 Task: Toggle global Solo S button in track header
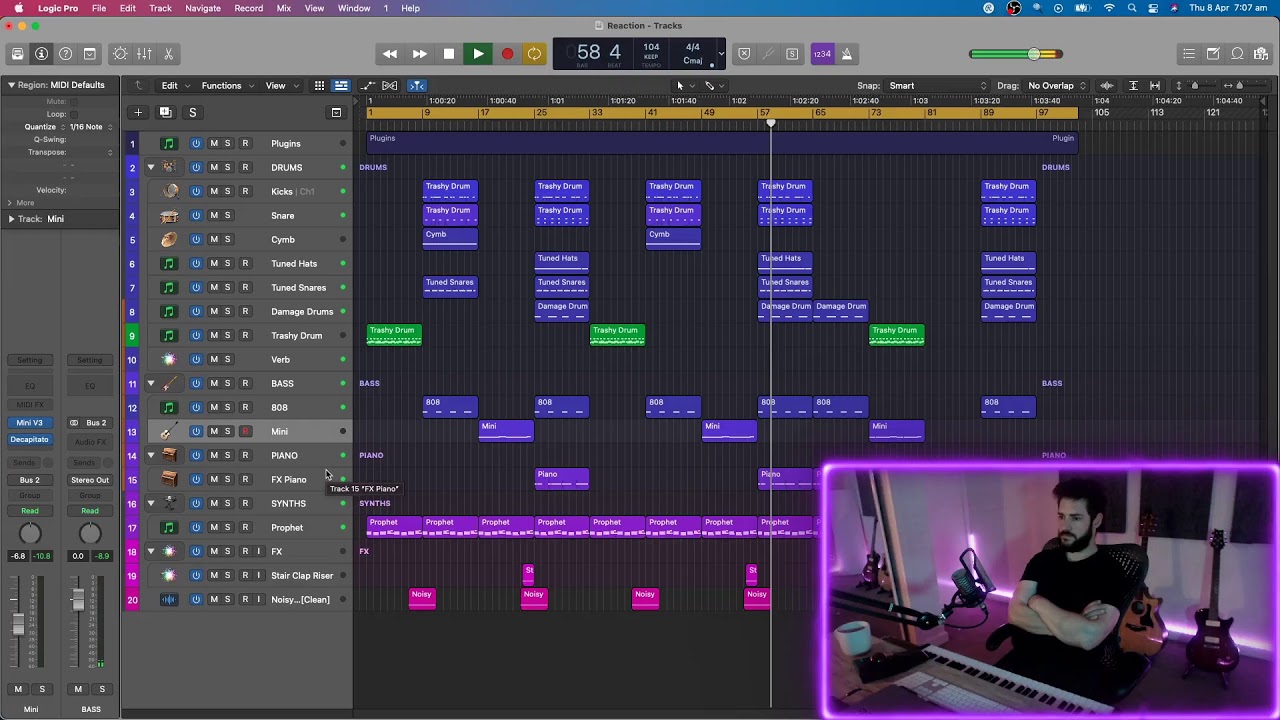[x=192, y=112]
